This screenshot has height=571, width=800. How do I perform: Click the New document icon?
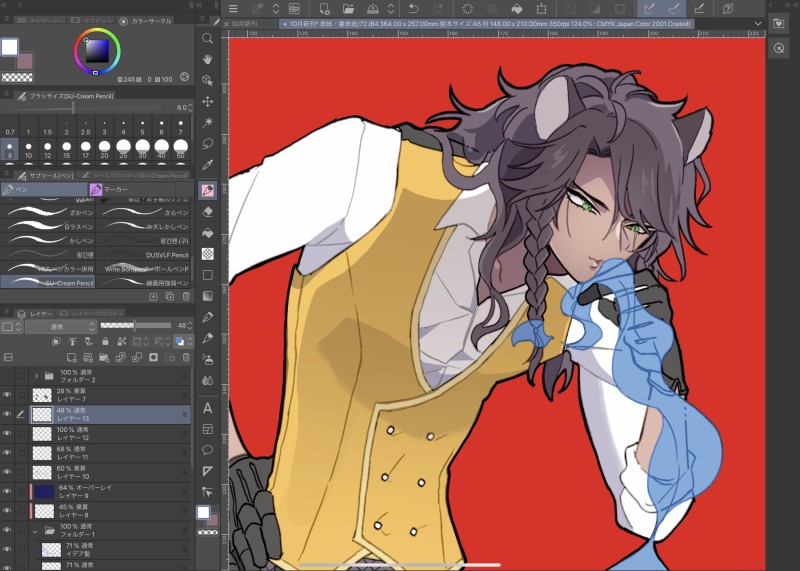click(324, 8)
